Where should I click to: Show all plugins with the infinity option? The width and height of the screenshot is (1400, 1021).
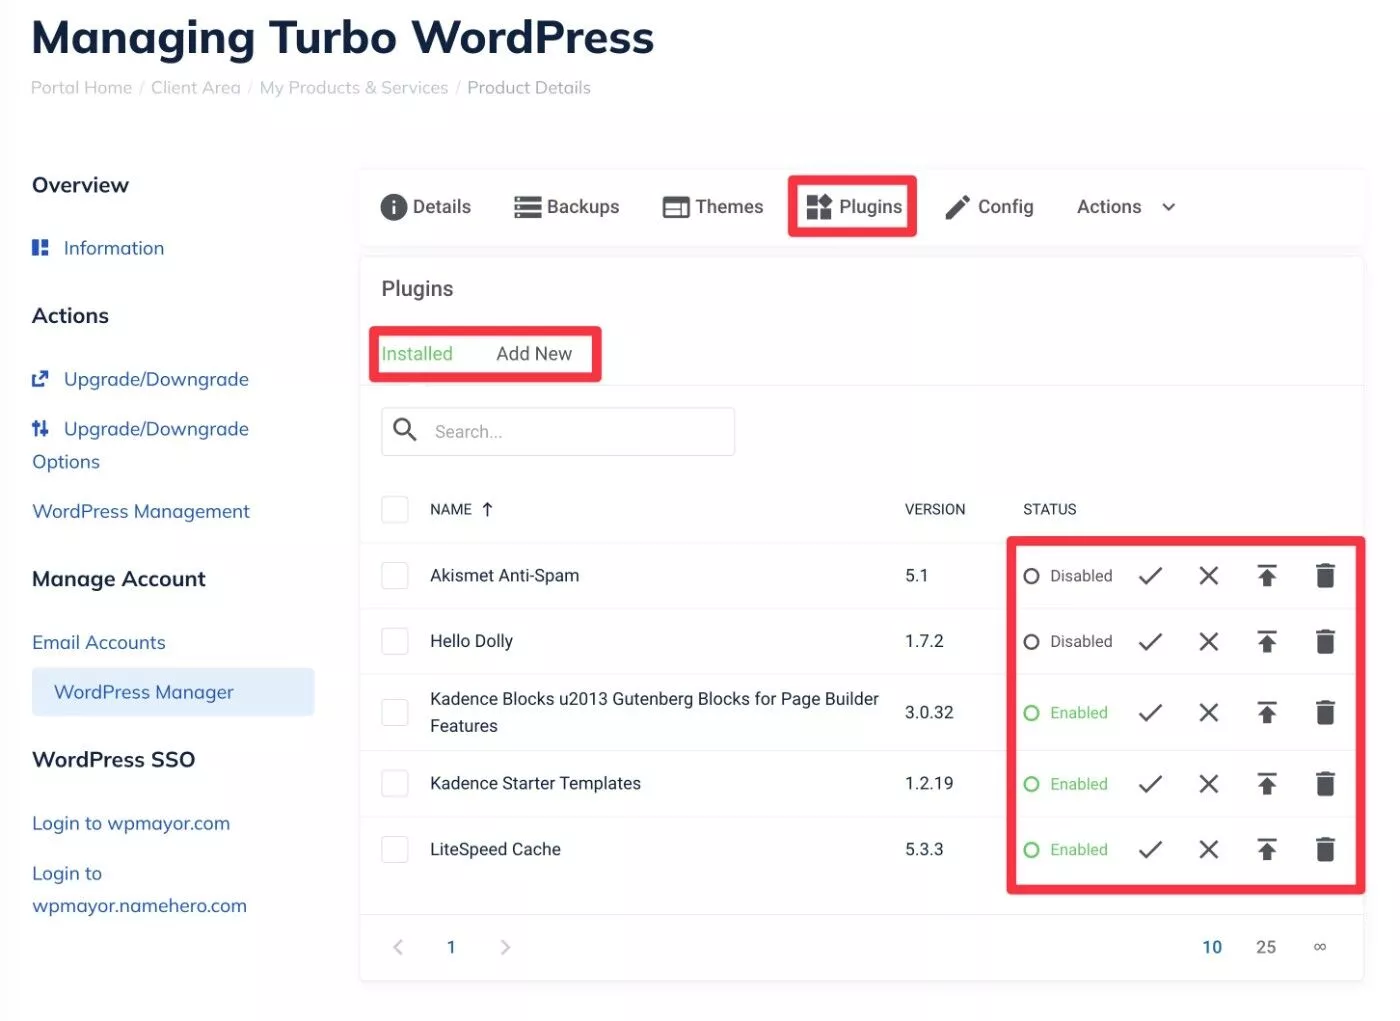point(1320,947)
